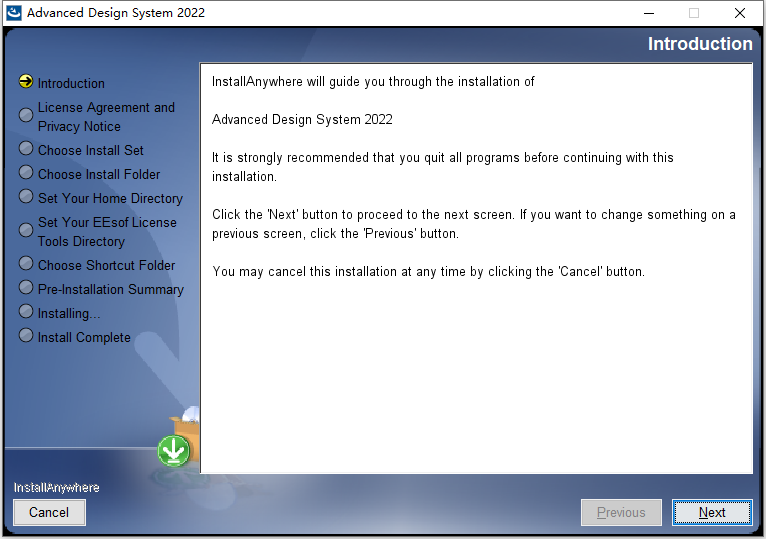Image resolution: width=766 pixels, height=539 pixels.
Task: Click the 'strongly recommended' paragraph text
Action: pos(443,167)
